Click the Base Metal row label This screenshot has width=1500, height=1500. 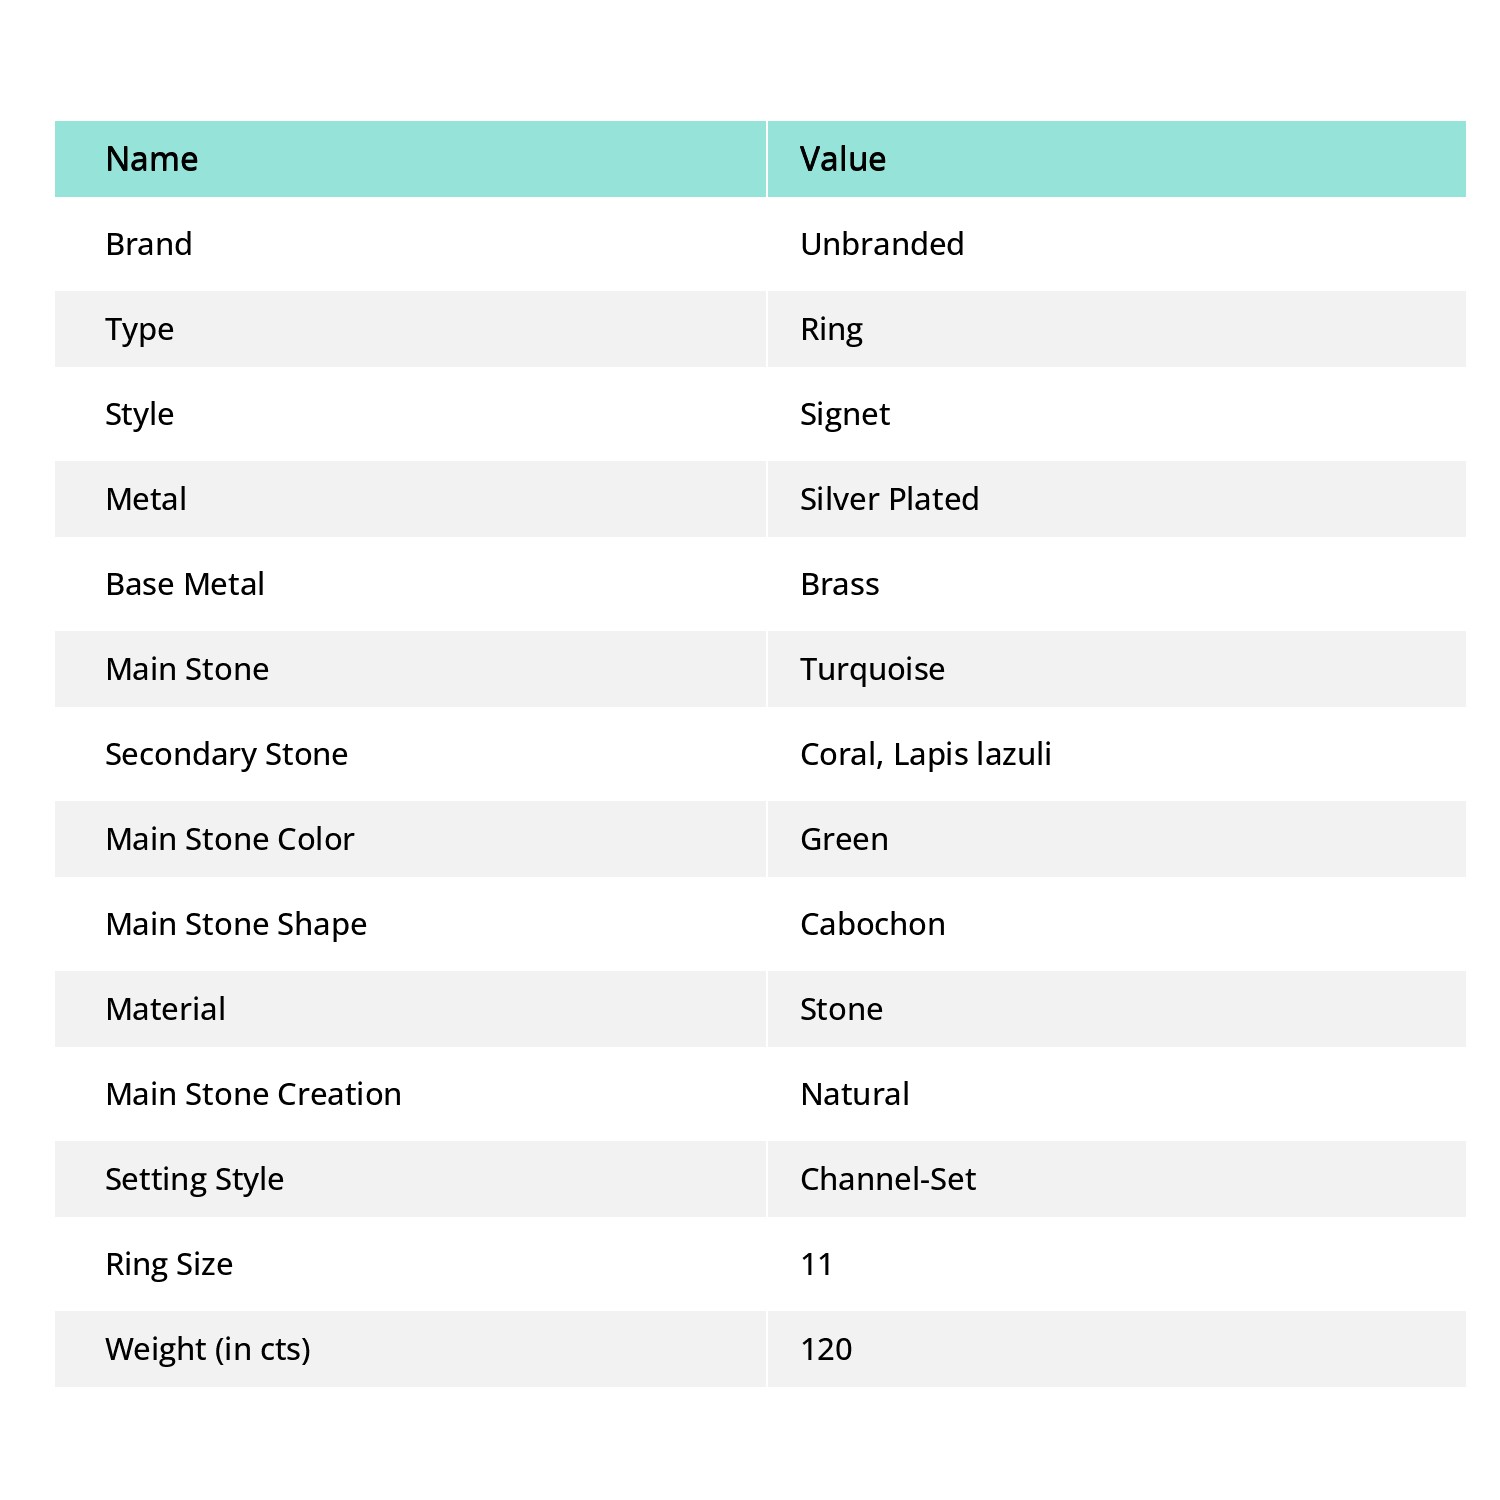(185, 584)
